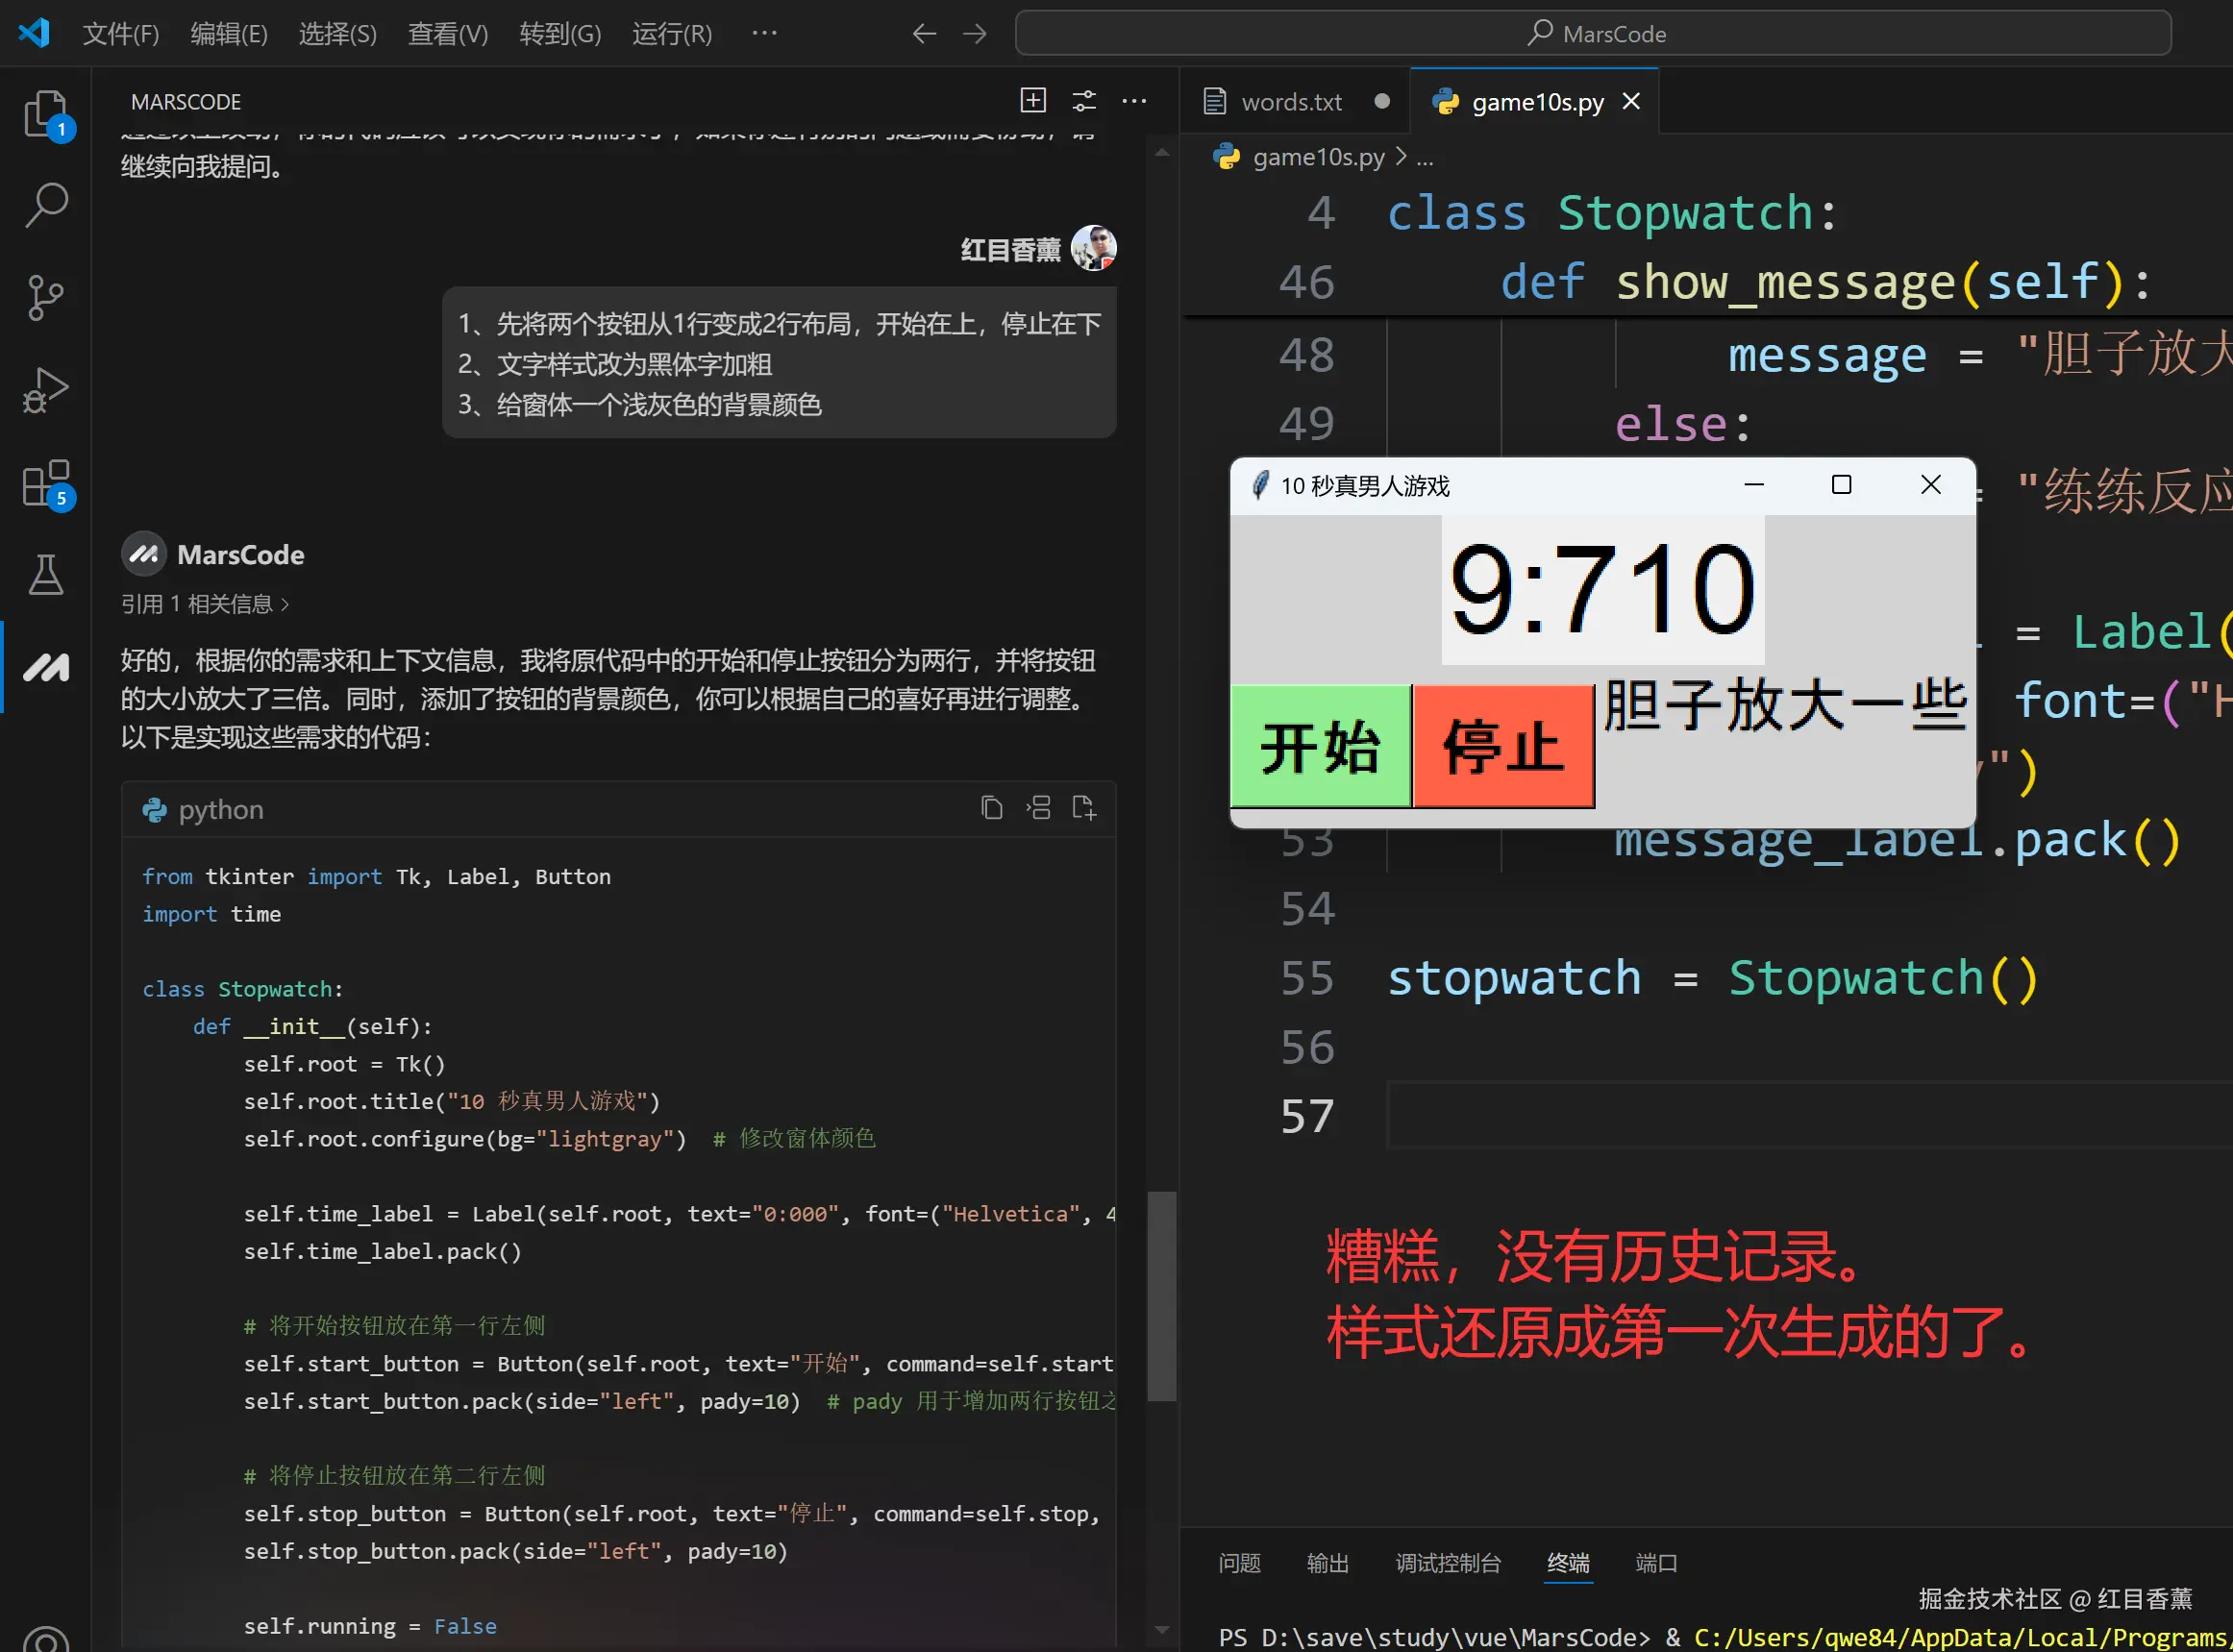The width and height of the screenshot is (2233, 1652).
Task: Open the Search view icon
Action: coord(45,205)
